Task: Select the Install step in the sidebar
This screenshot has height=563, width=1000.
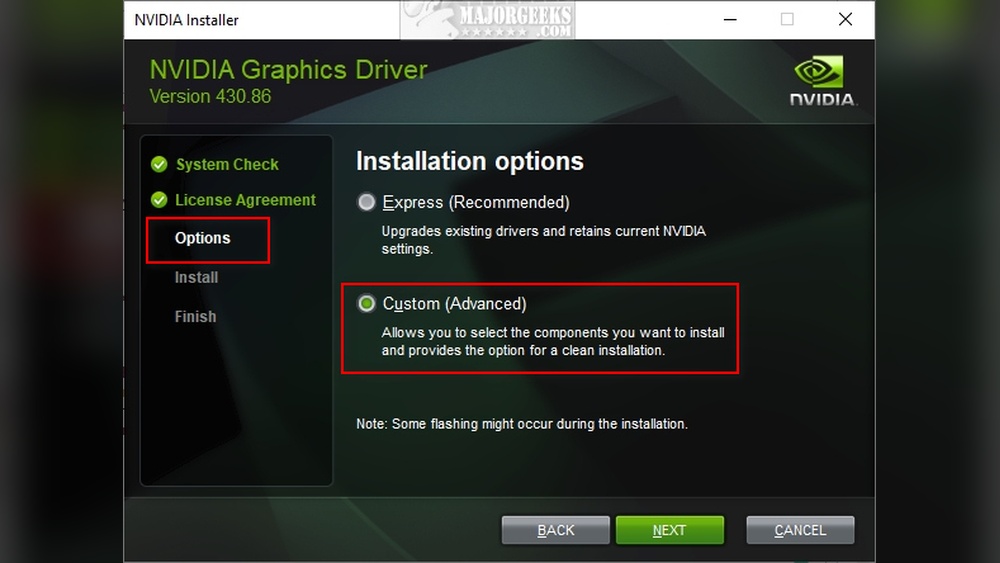Action: 196,277
